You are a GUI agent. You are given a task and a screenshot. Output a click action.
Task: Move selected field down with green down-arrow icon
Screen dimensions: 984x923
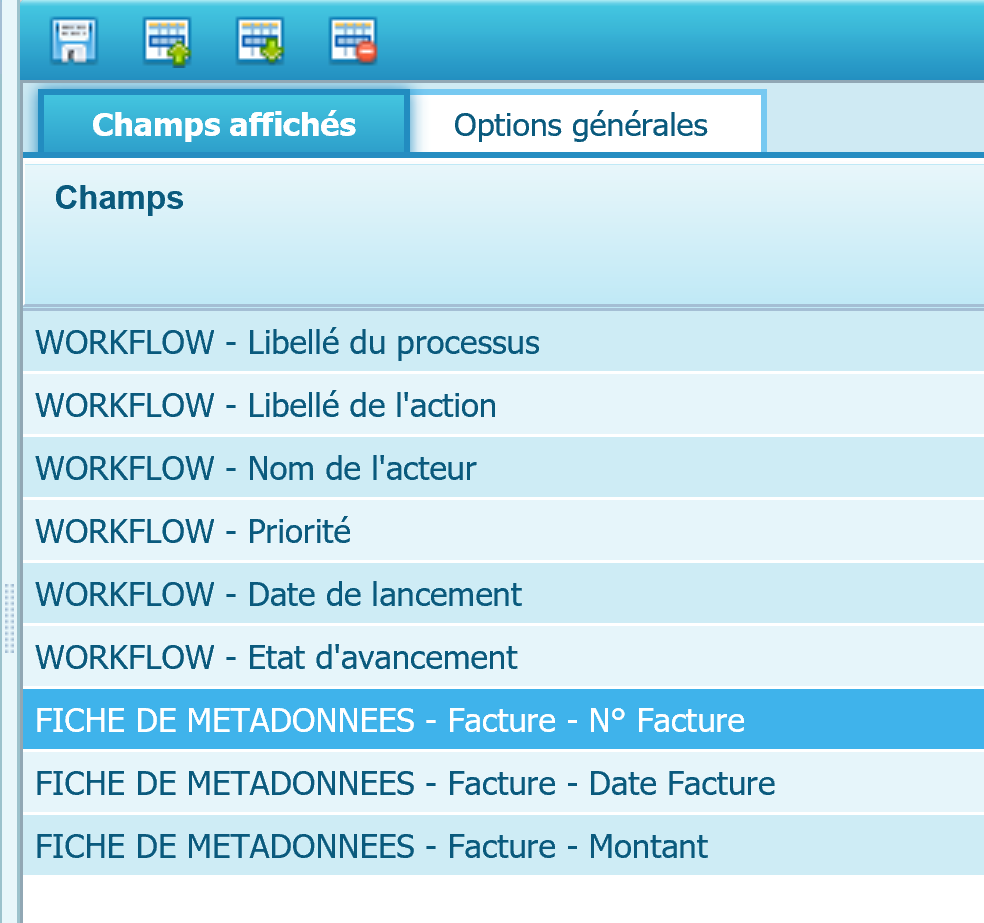(x=260, y=41)
